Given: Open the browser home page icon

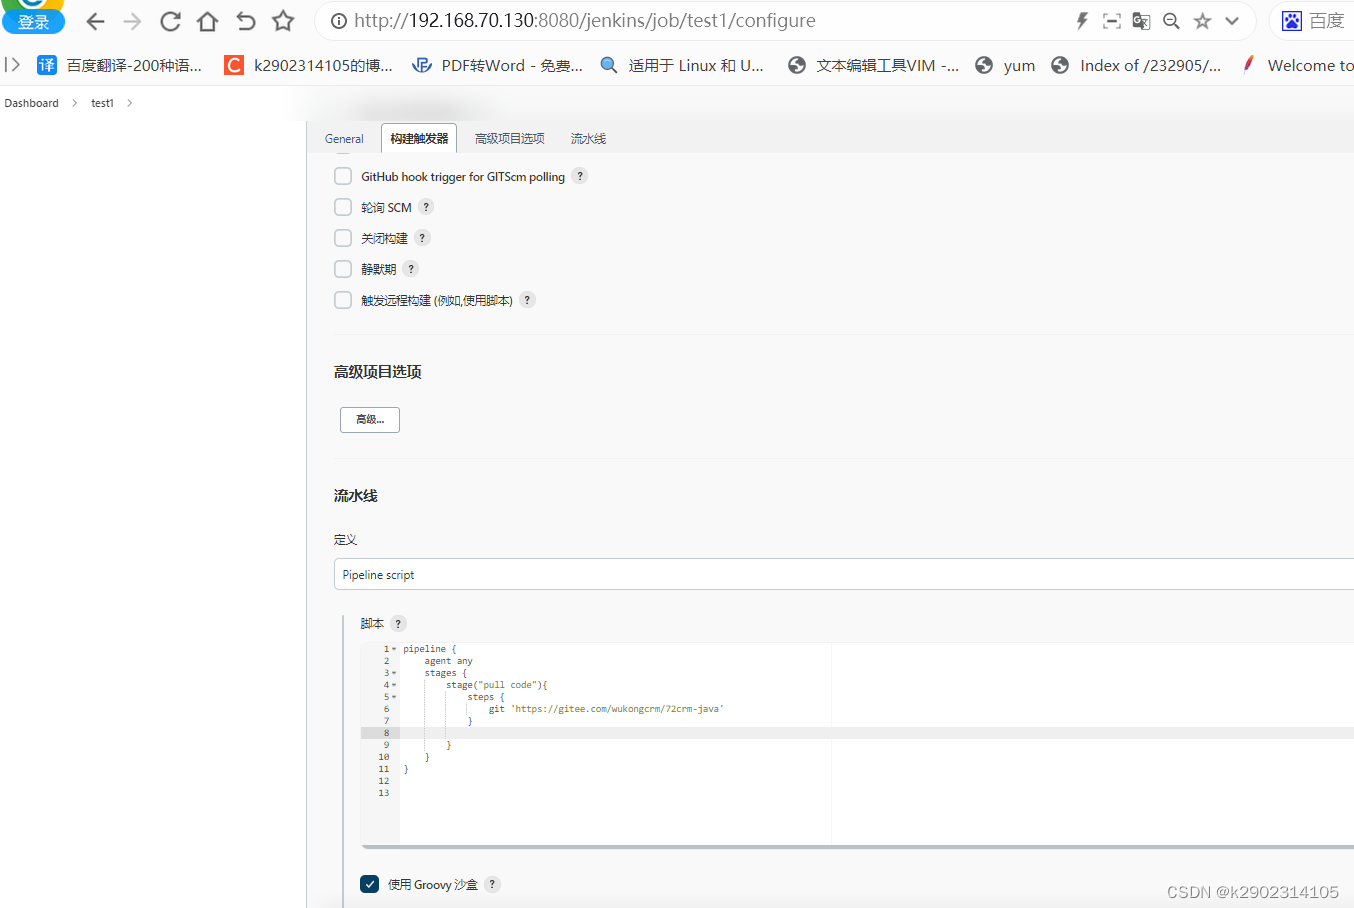Looking at the screenshot, I should [x=207, y=21].
